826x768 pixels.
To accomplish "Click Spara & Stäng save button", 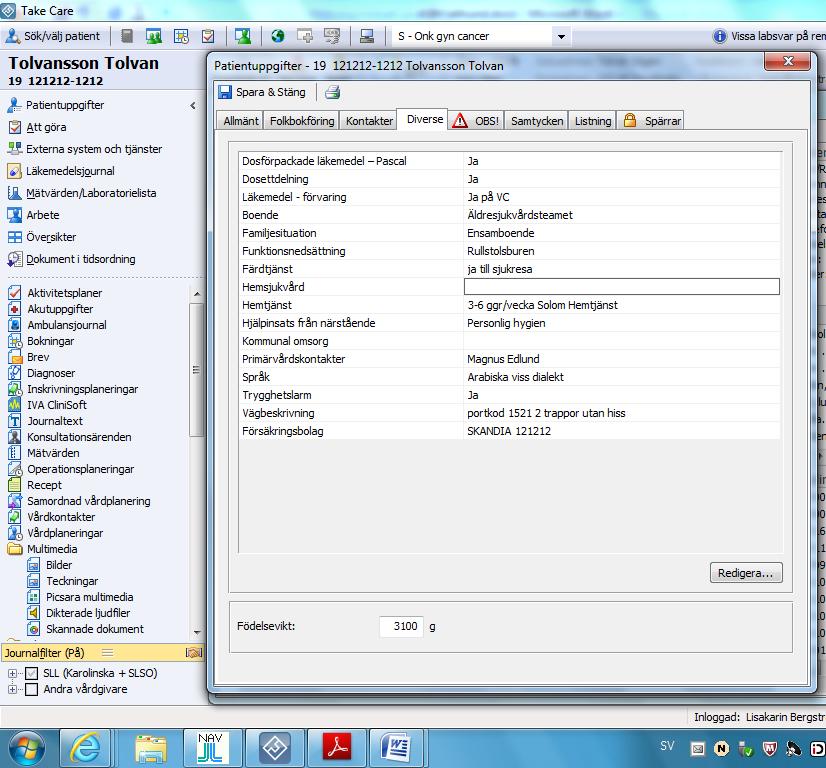I will 262,92.
